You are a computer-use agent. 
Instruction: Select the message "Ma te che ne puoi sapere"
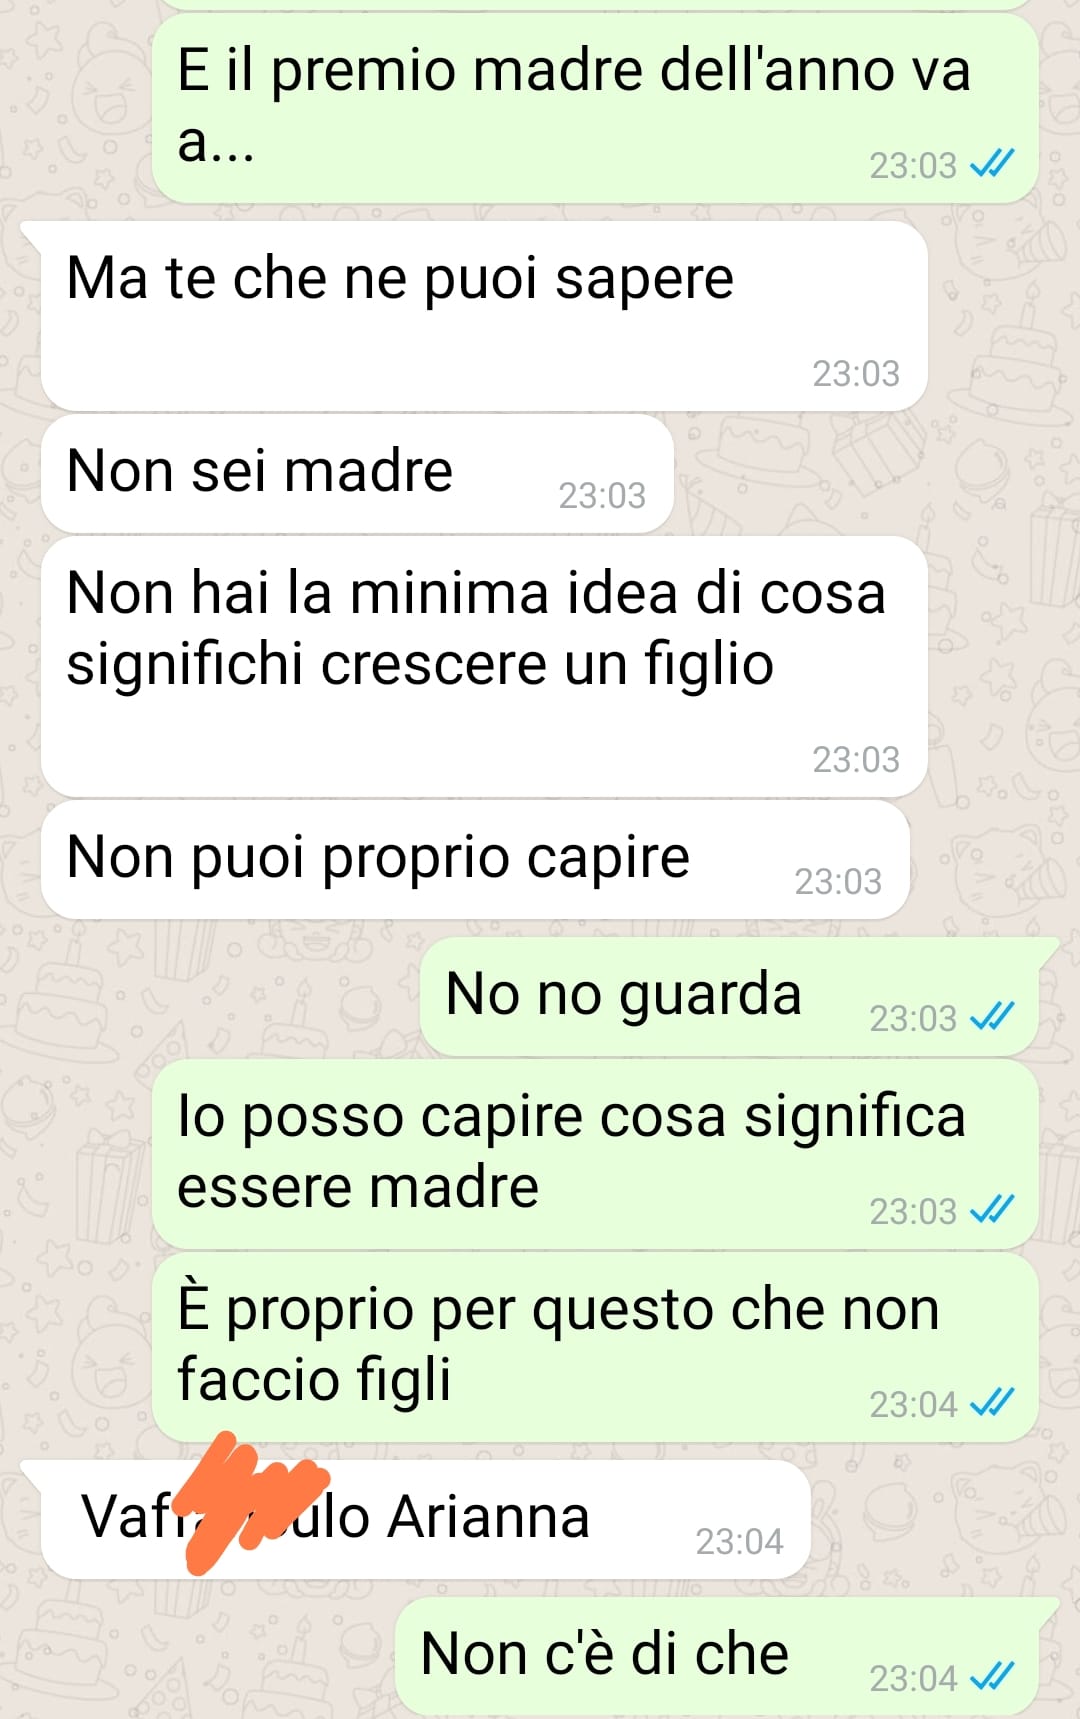click(x=484, y=316)
